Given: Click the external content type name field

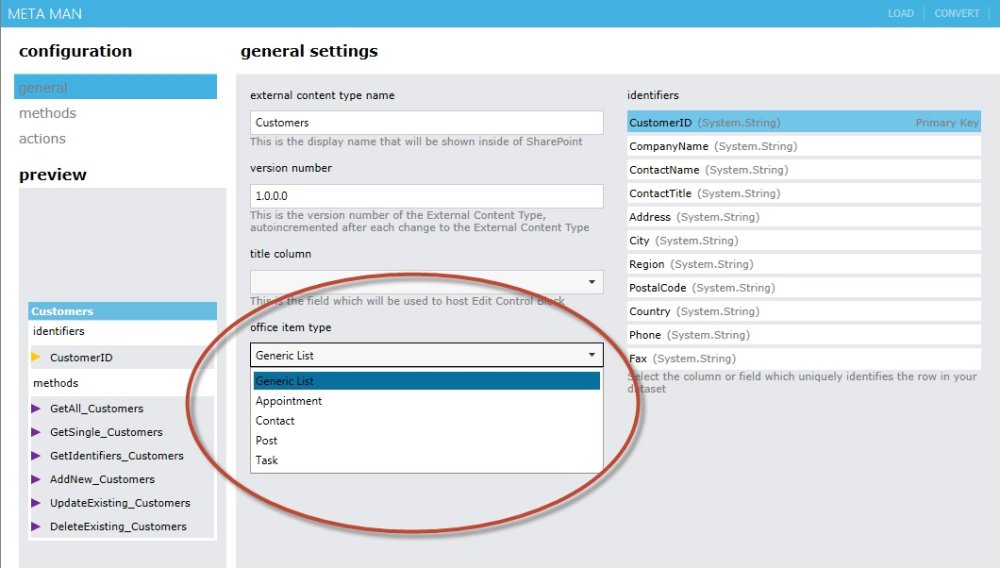Looking at the screenshot, I should [426, 122].
